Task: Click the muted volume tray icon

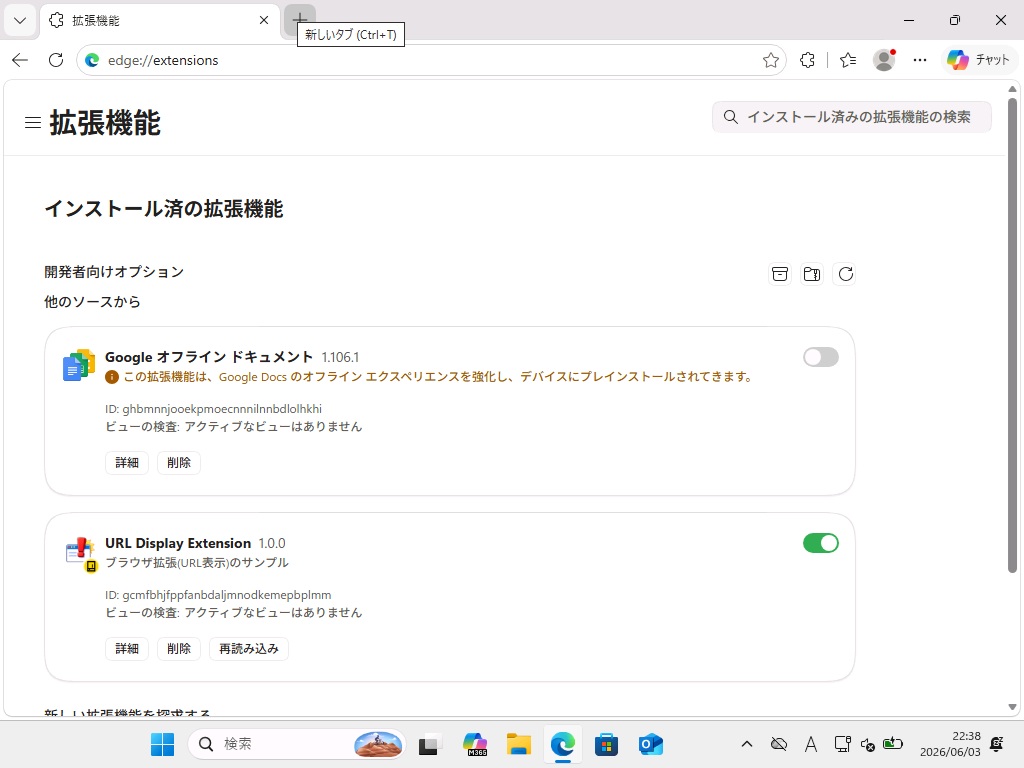Action: [x=868, y=744]
